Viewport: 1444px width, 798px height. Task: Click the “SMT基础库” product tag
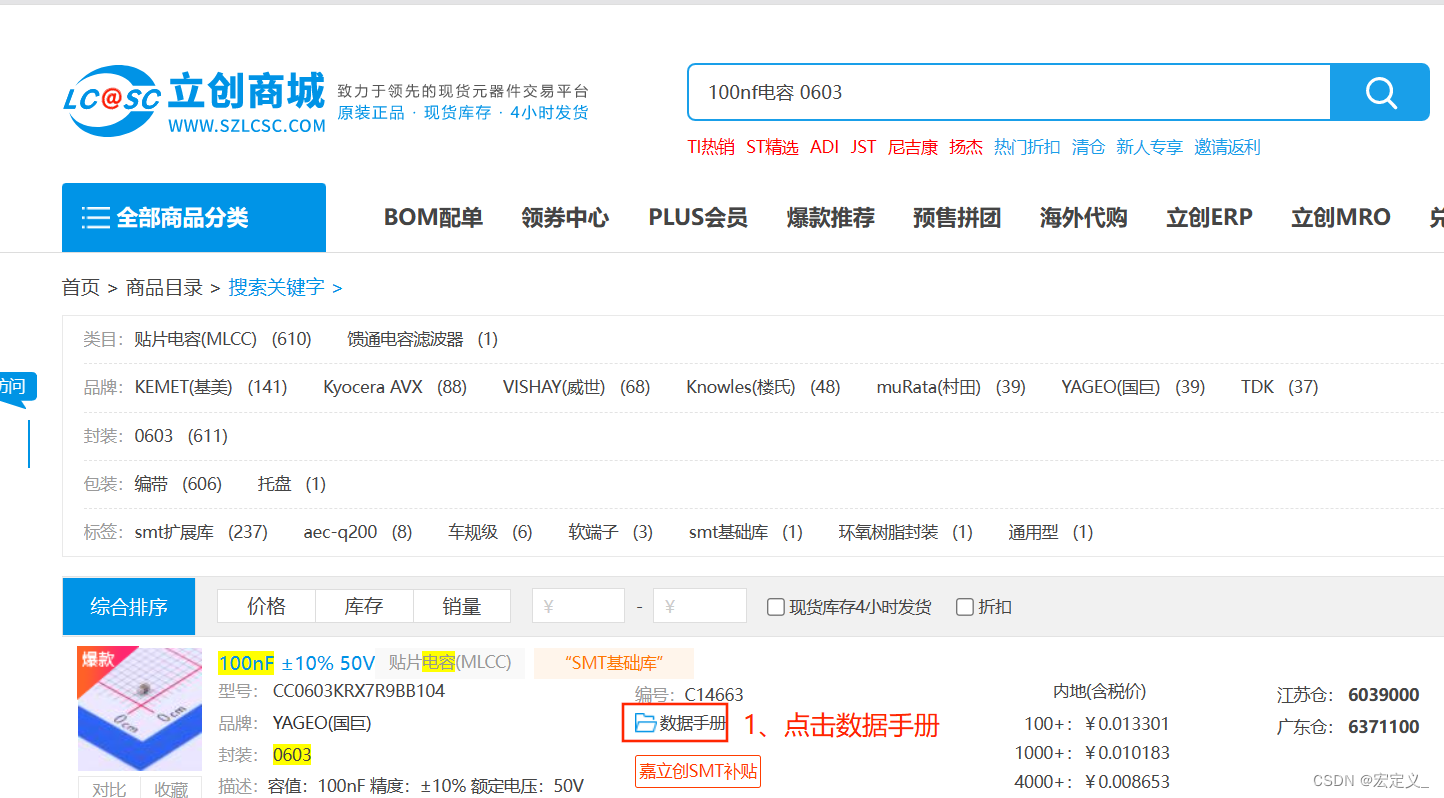(x=614, y=663)
